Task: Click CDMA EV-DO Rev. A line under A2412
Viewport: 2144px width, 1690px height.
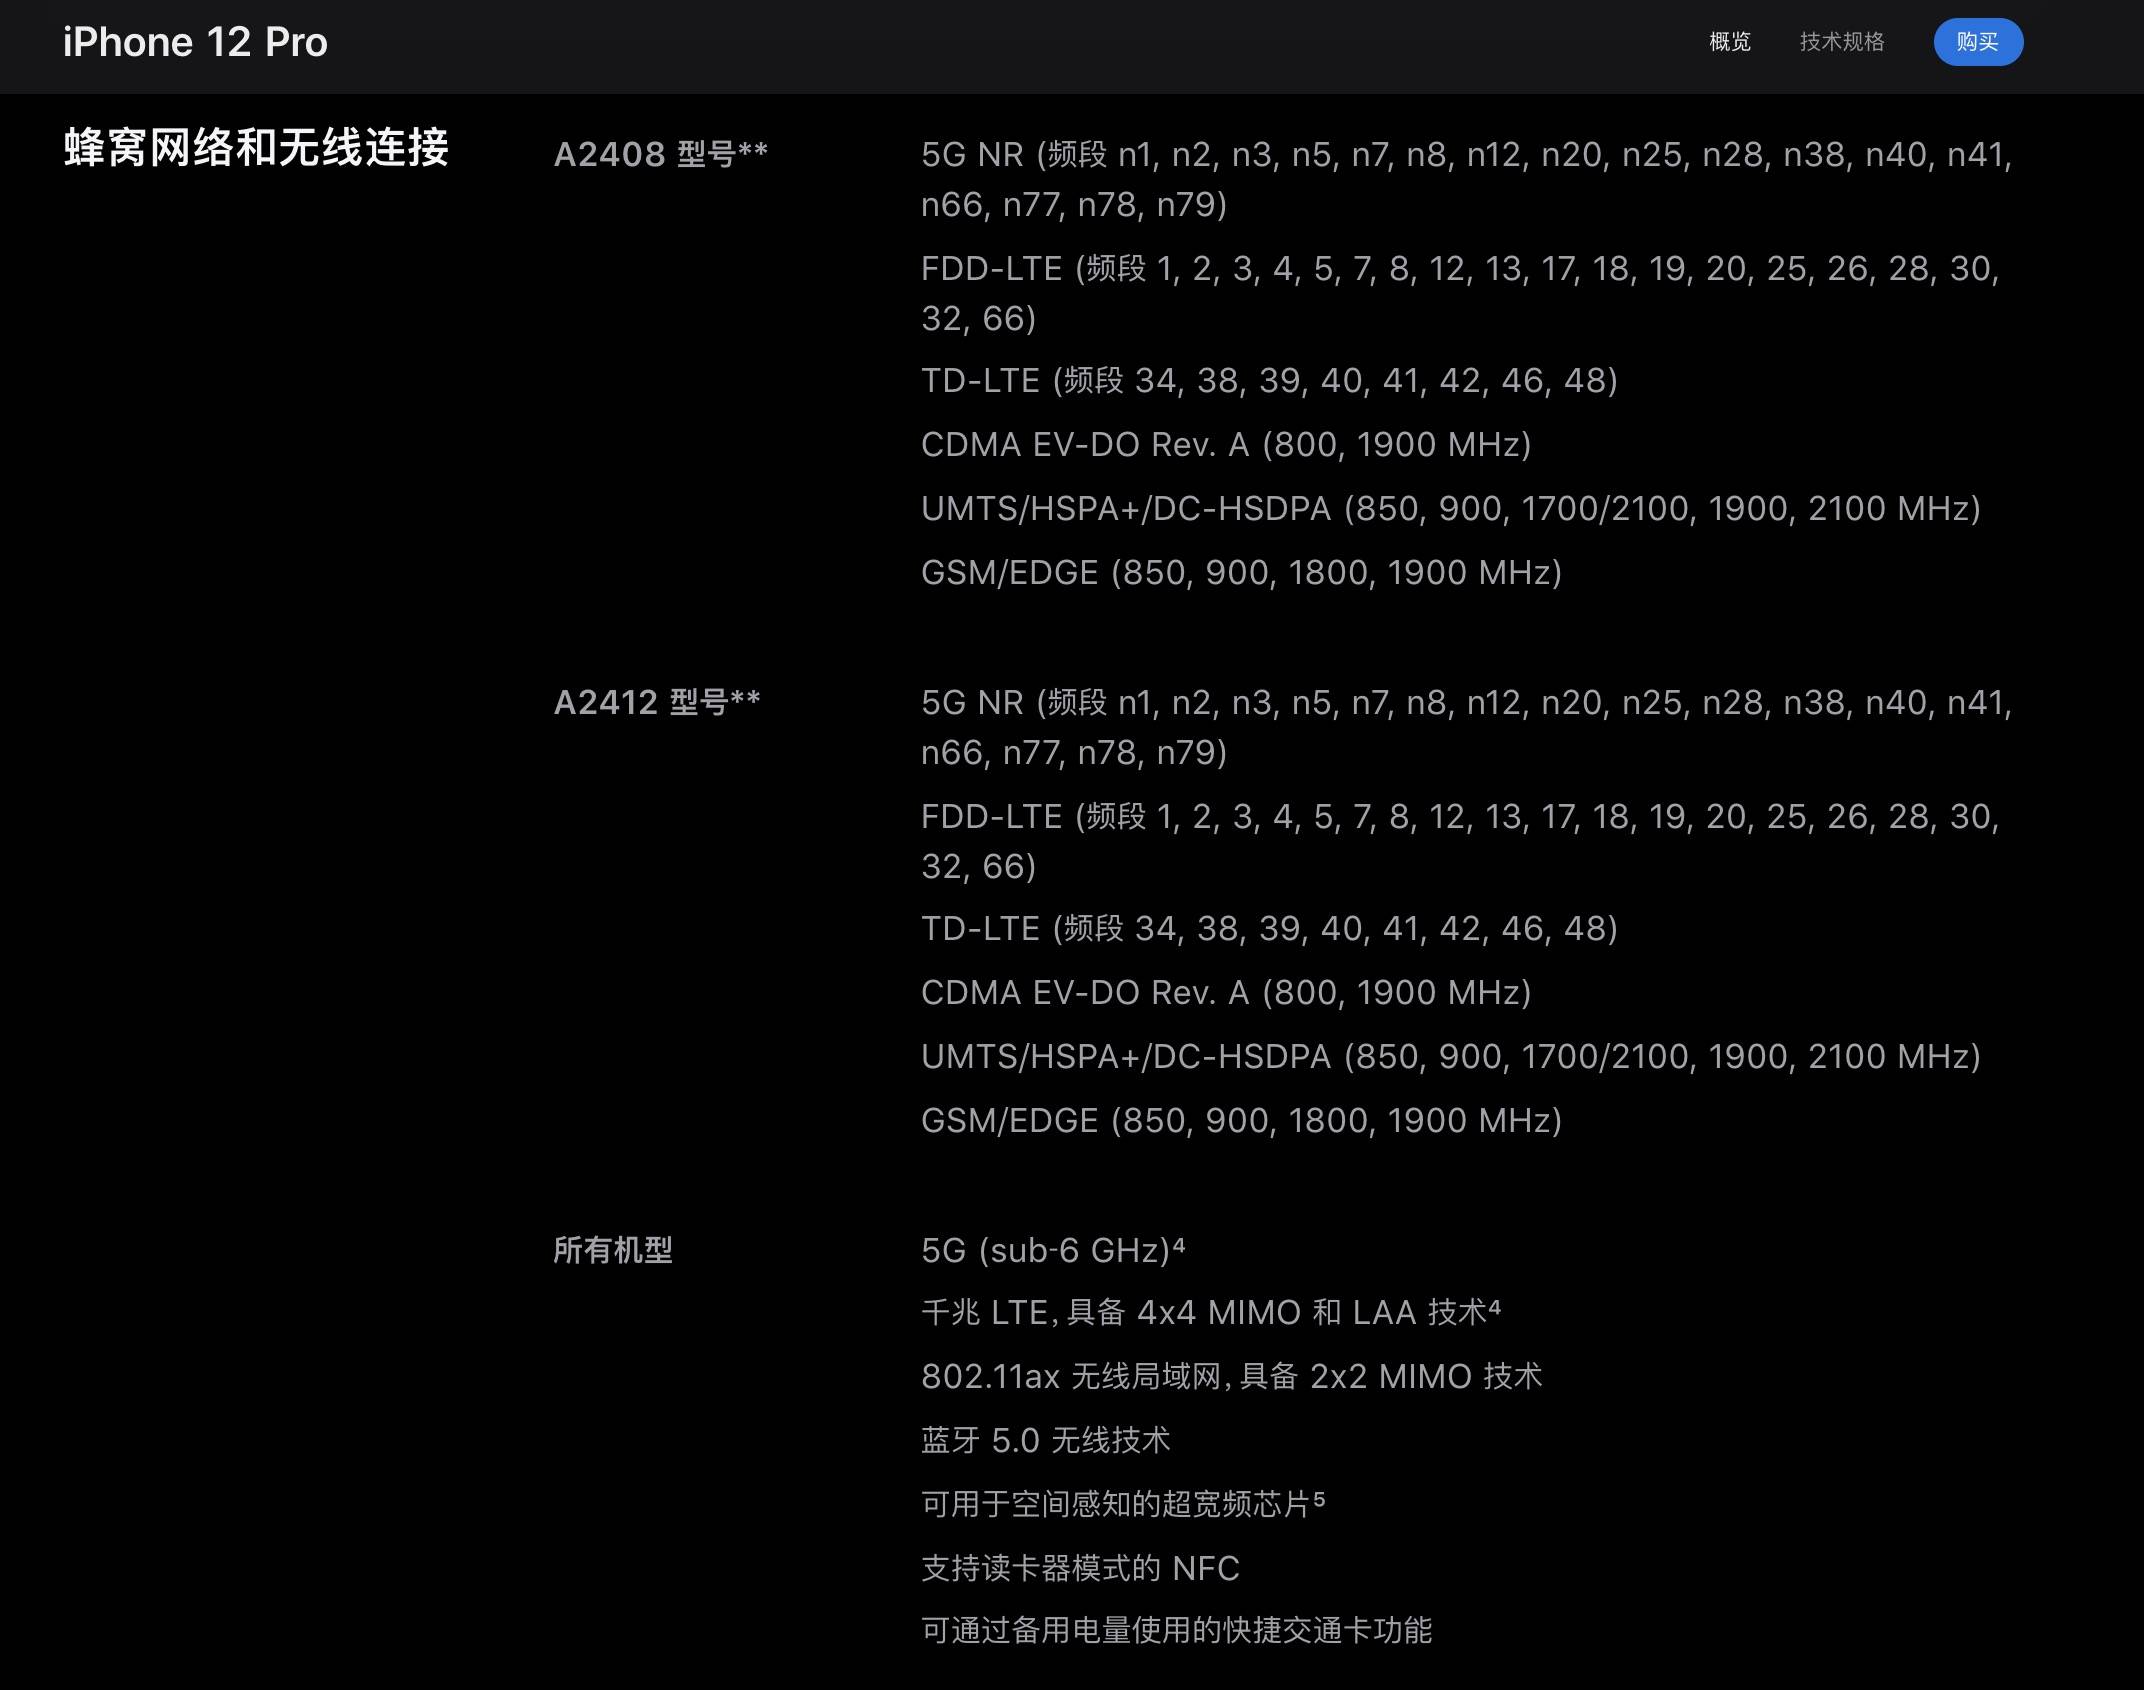Action: pos(1226,993)
